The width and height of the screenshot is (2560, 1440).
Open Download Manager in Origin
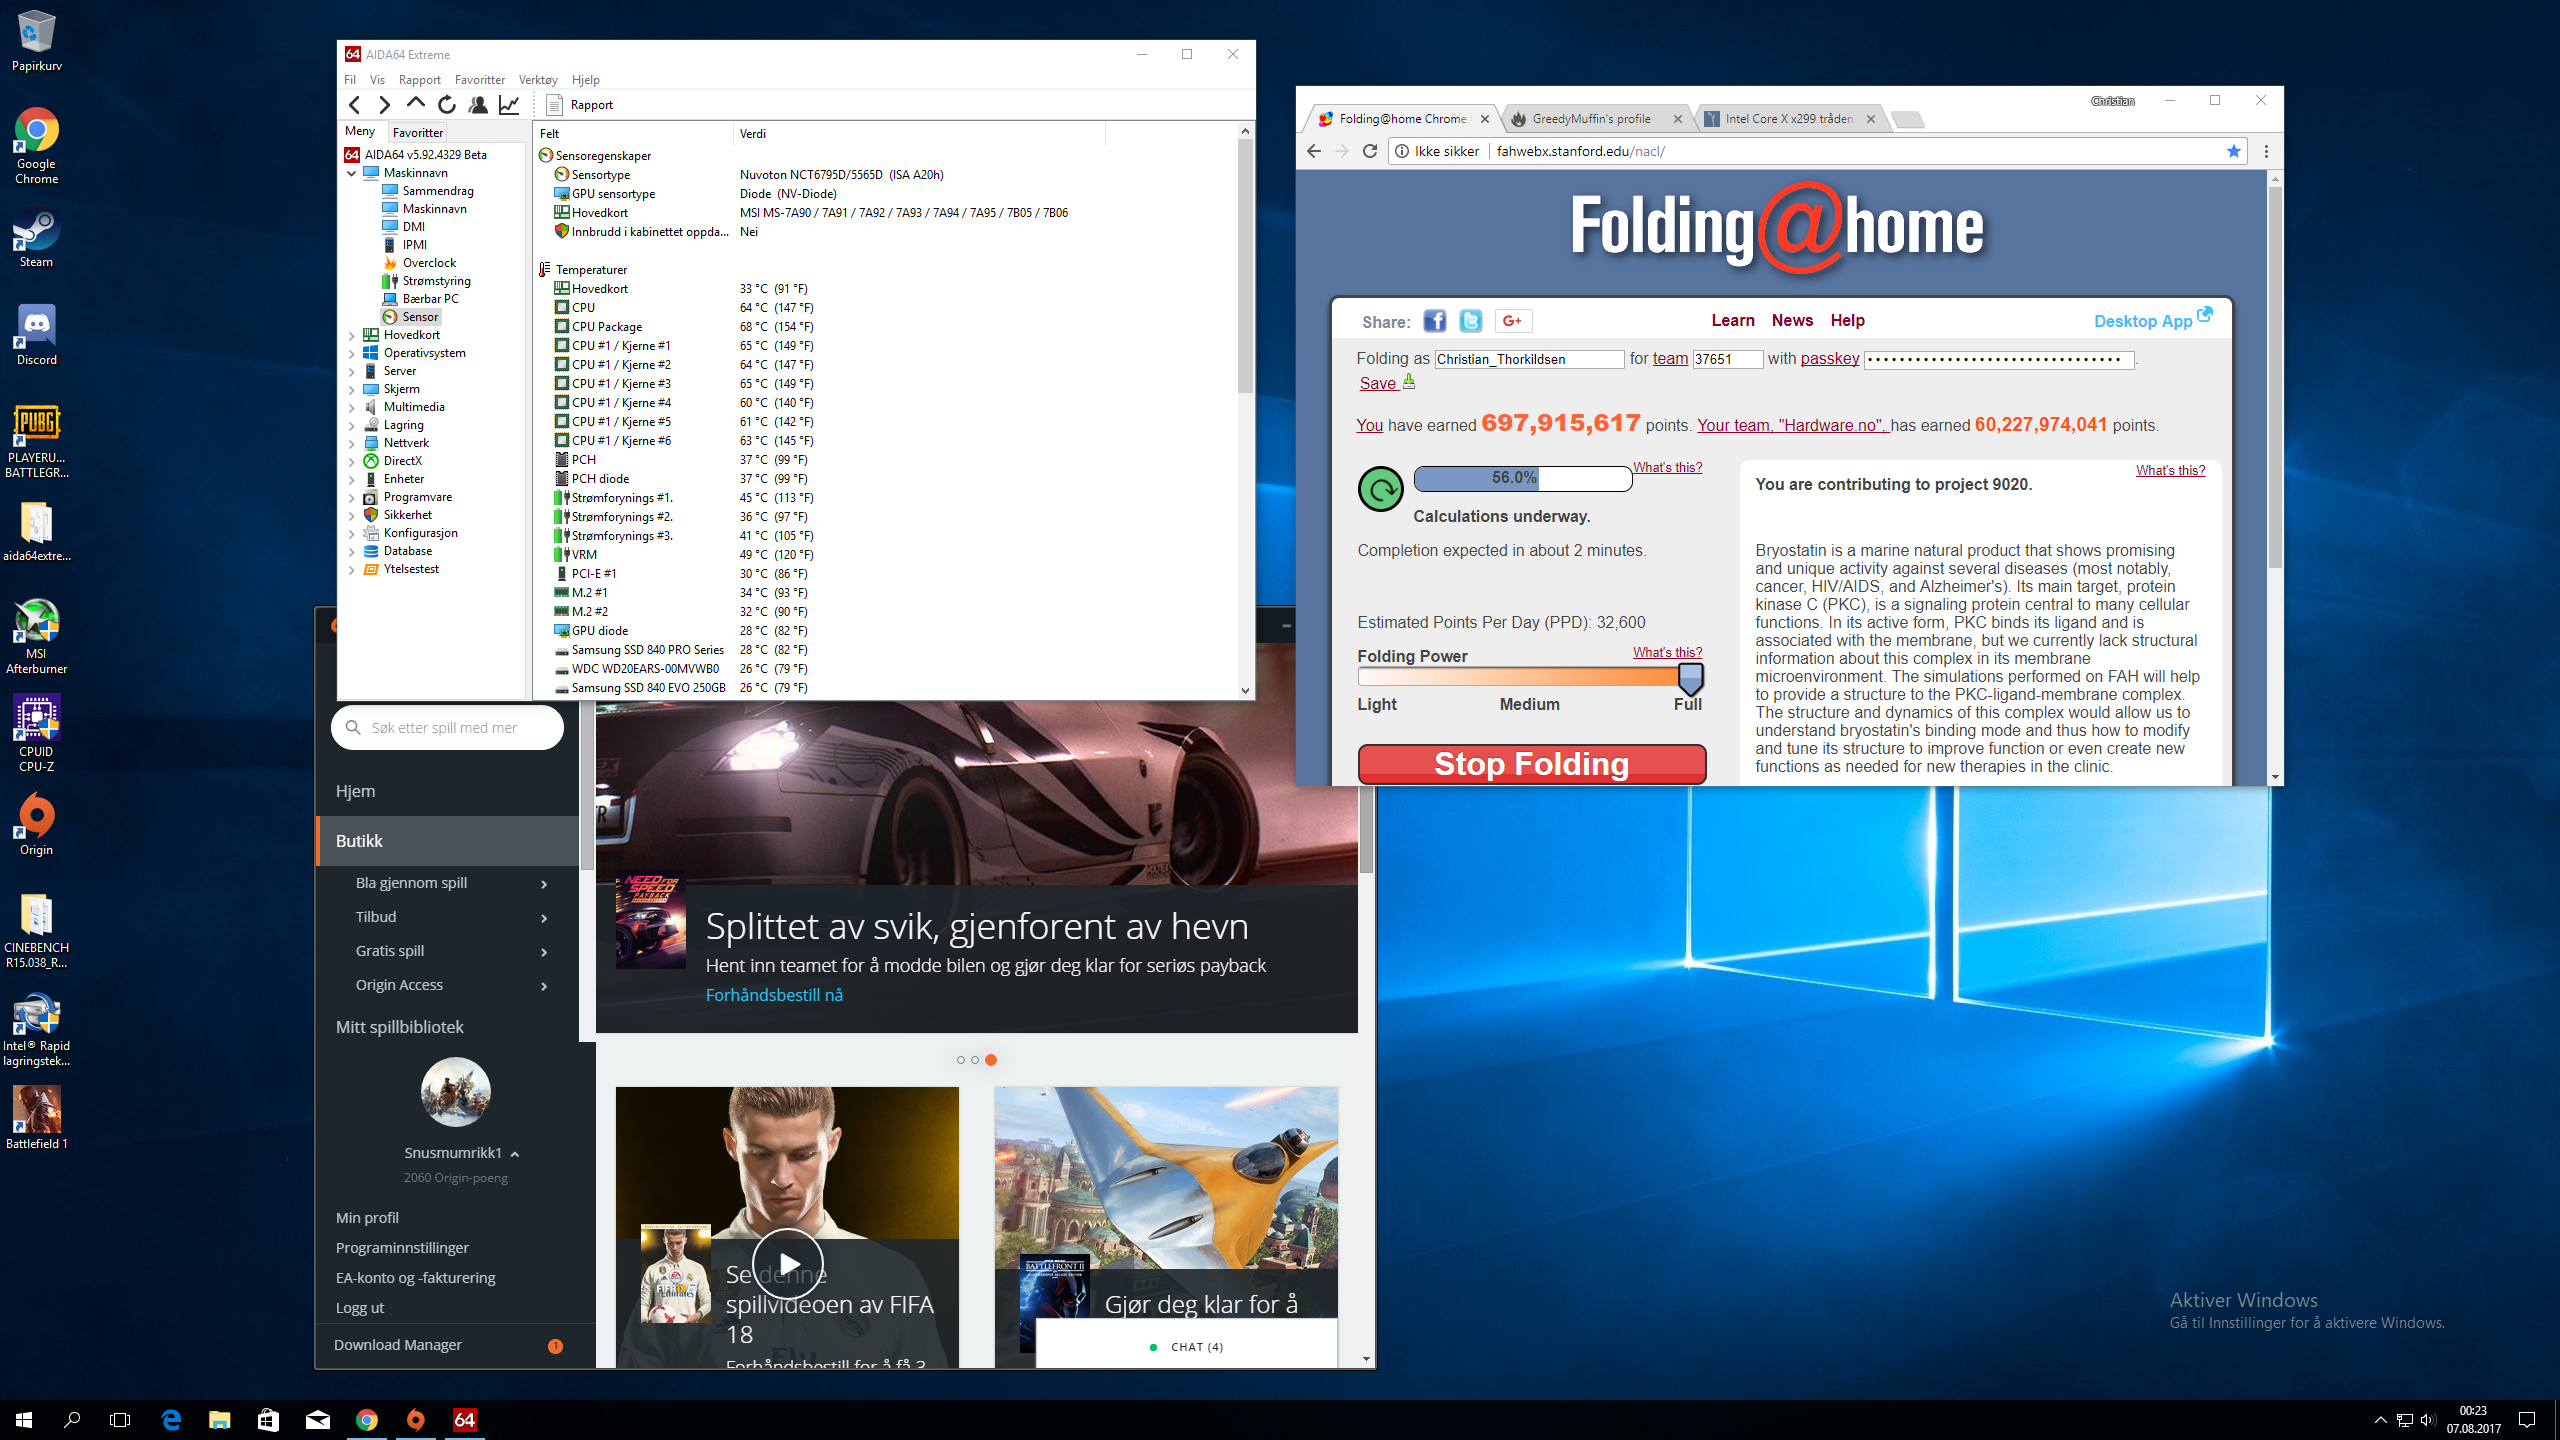coord(398,1345)
